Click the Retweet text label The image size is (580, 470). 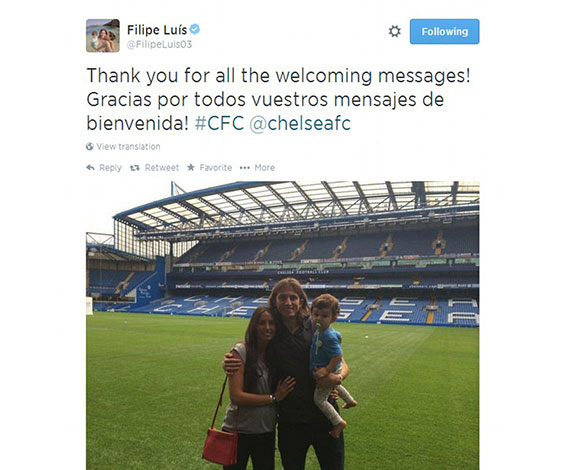pyautogui.click(x=162, y=168)
